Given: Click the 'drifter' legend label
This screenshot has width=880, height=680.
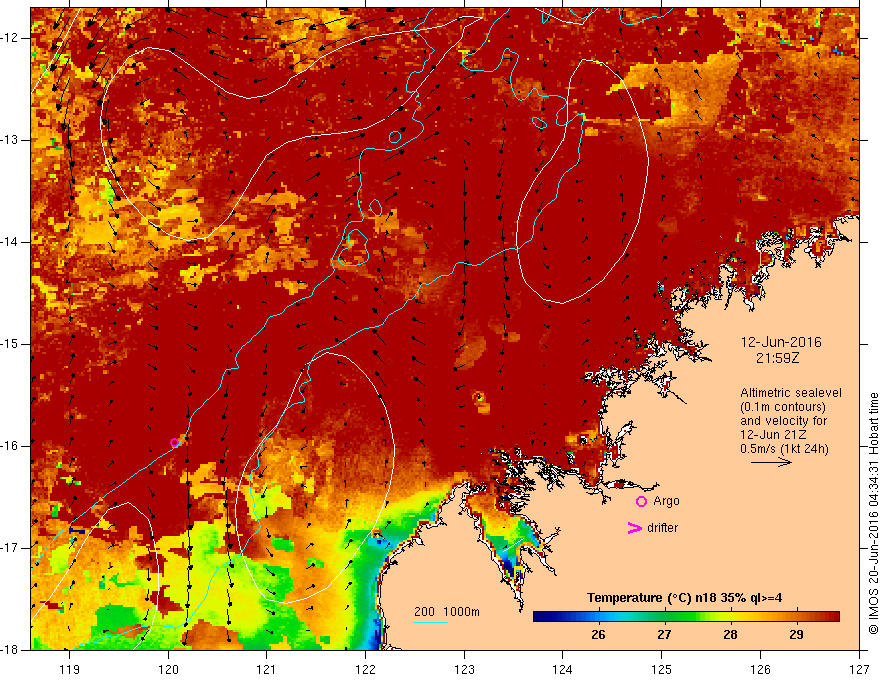Looking at the screenshot, I should click(x=662, y=528).
